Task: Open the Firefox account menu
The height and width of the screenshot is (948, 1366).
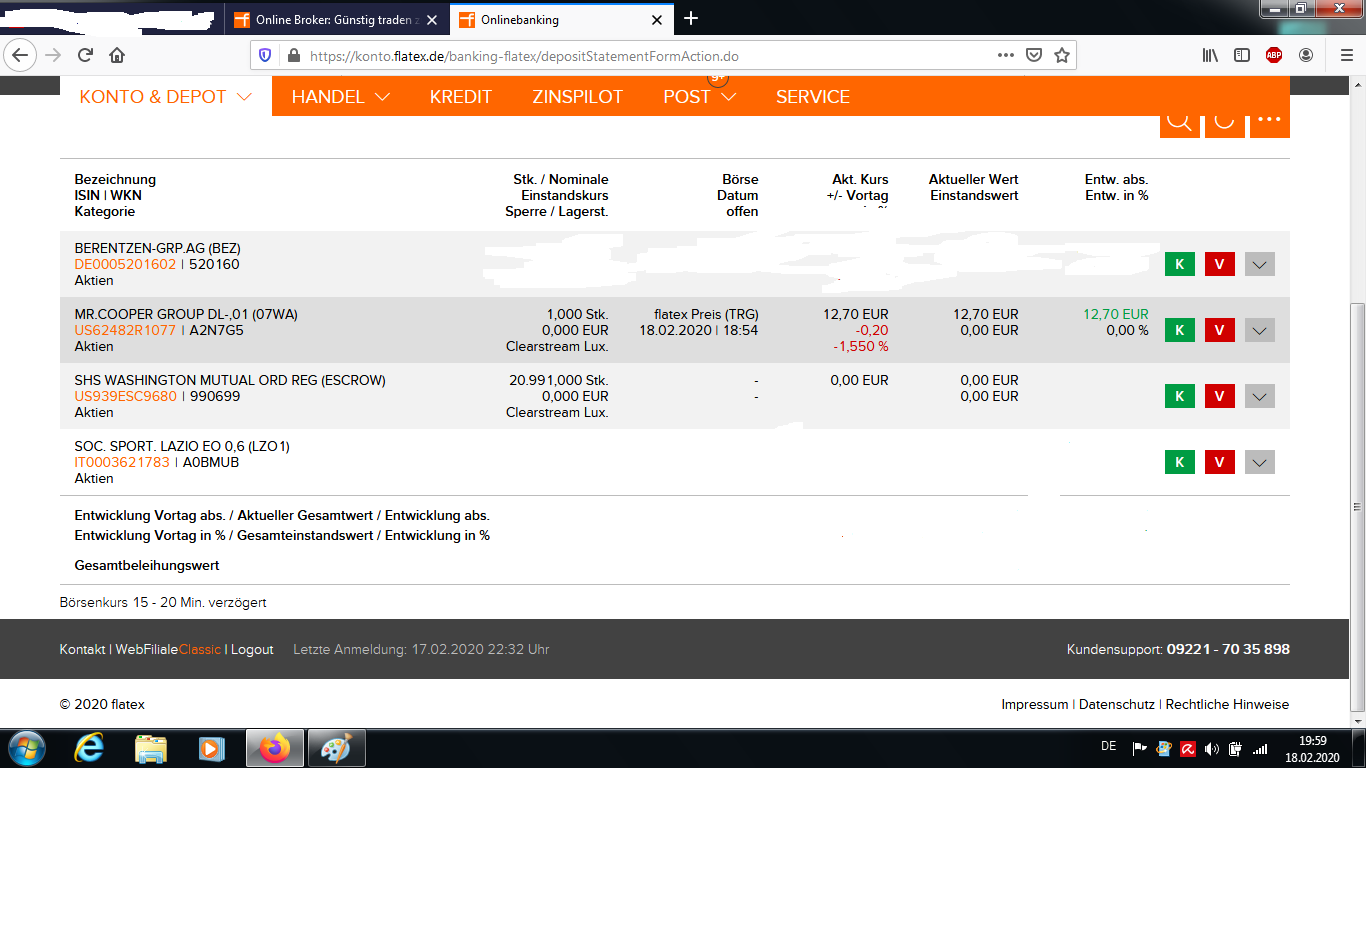Action: [1306, 55]
